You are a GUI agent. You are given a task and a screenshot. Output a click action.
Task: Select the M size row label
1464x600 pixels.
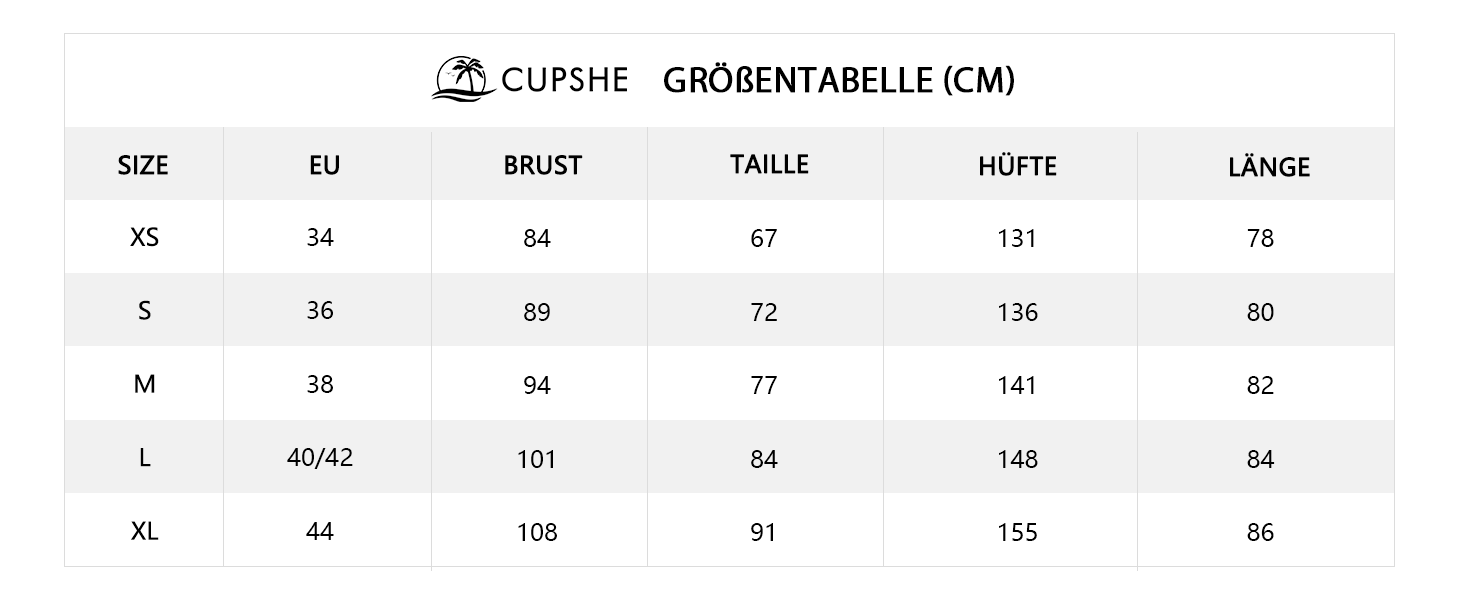(145, 384)
